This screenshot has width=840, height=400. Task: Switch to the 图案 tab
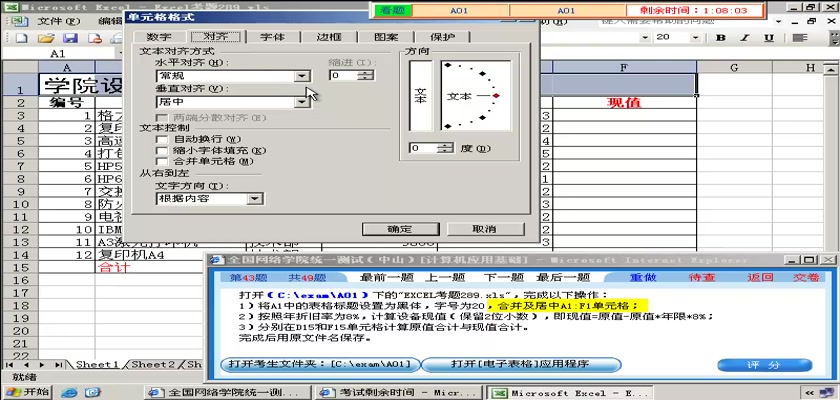point(386,37)
